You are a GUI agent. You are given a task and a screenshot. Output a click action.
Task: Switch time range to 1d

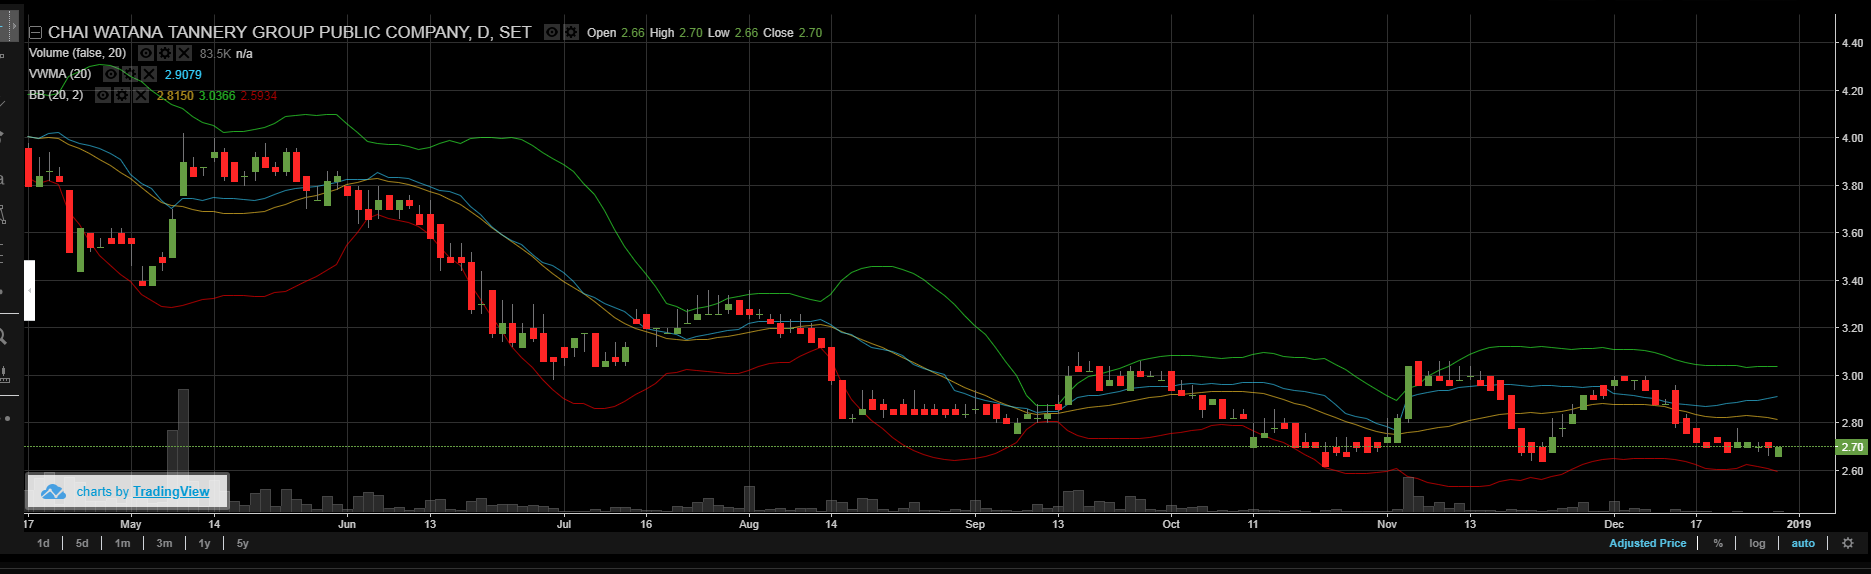[x=43, y=543]
